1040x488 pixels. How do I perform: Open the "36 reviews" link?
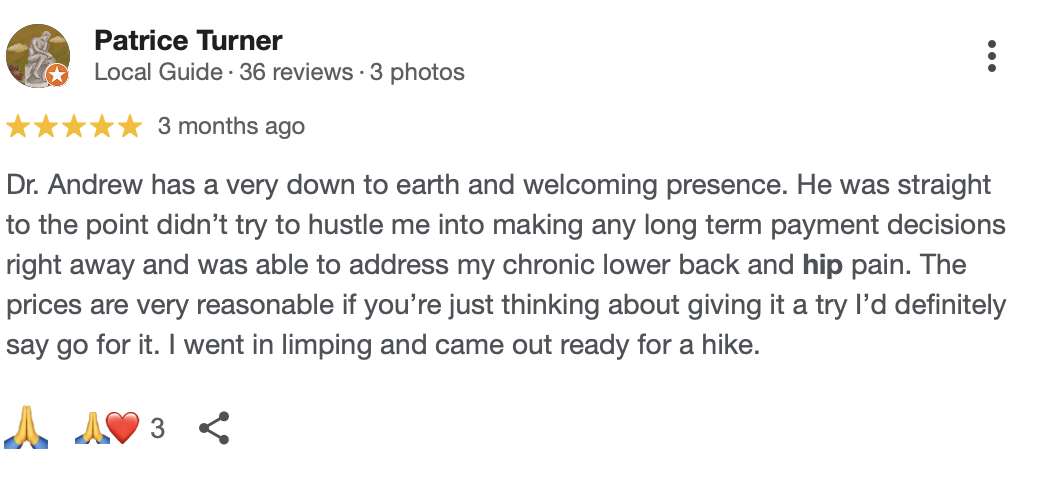click(296, 73)
